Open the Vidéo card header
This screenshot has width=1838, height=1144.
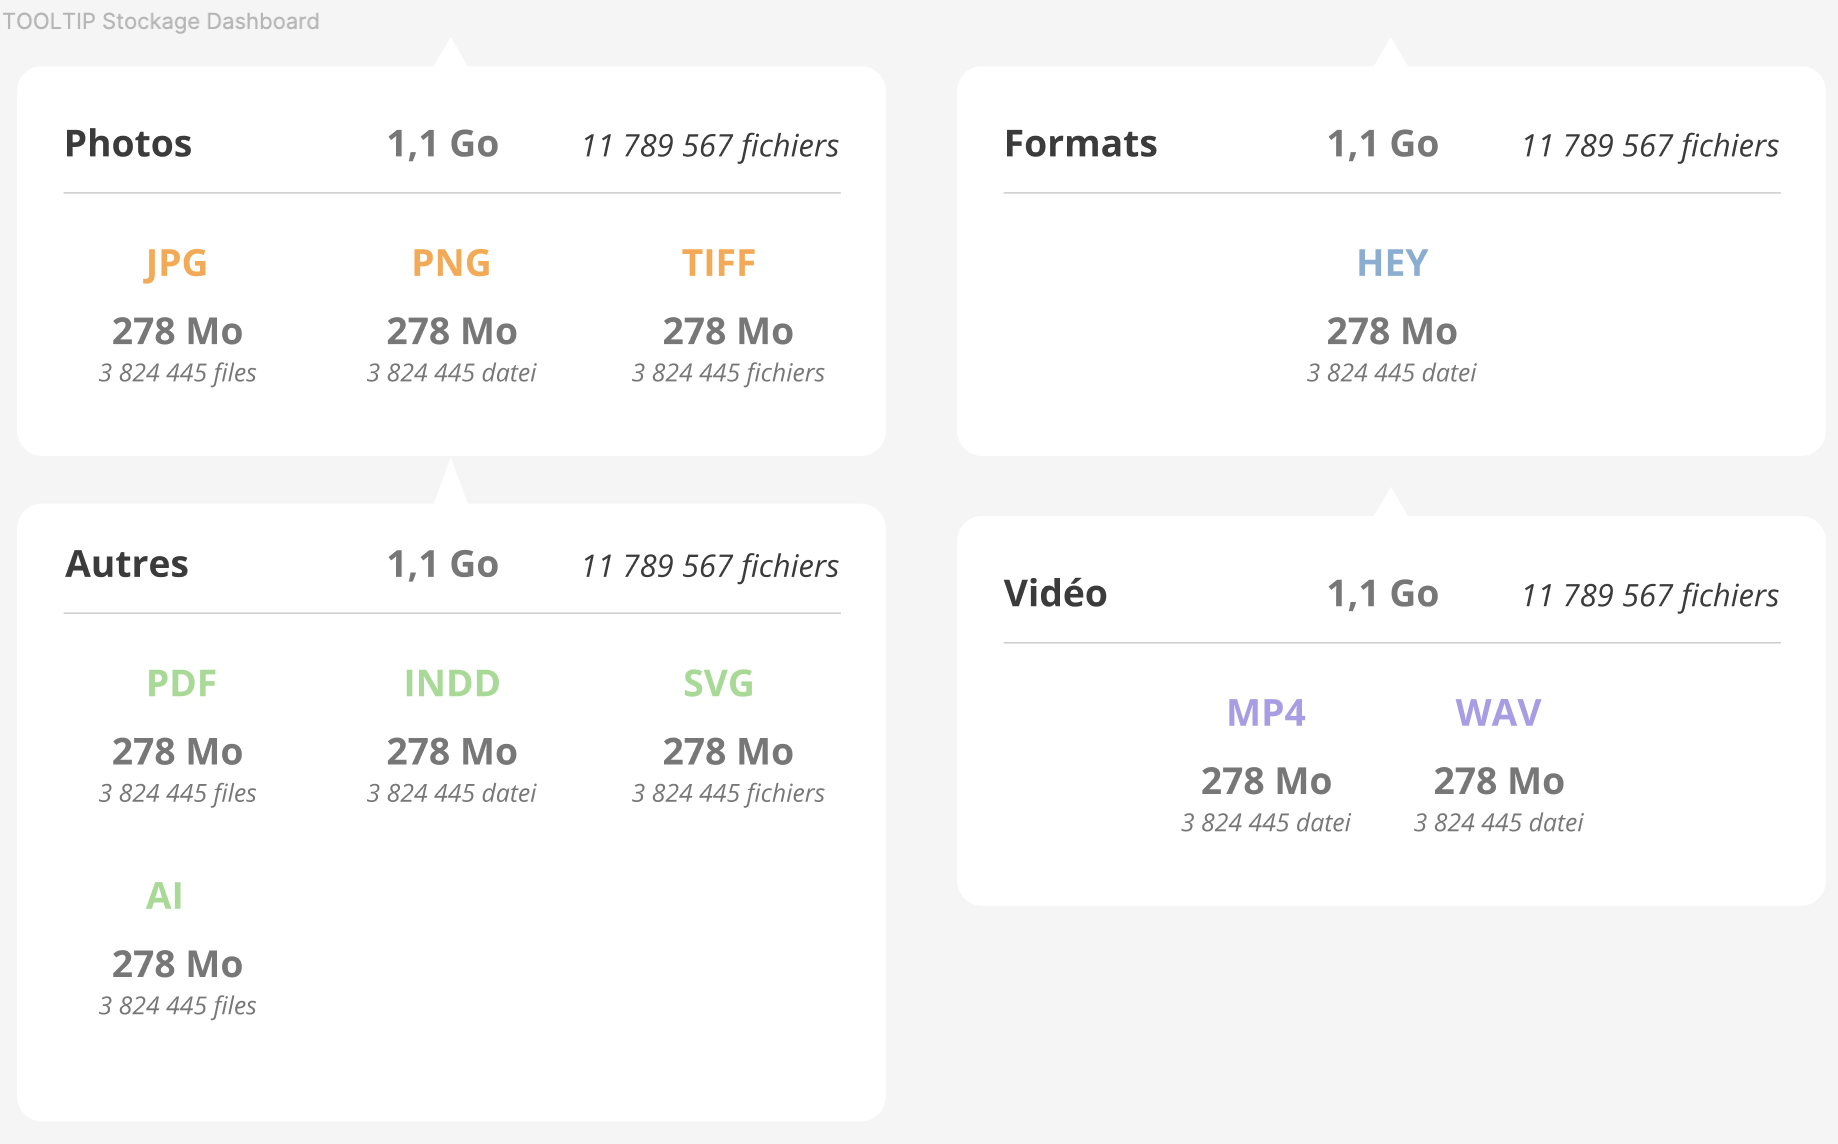pyautogui.click(x=1056, y=593)
